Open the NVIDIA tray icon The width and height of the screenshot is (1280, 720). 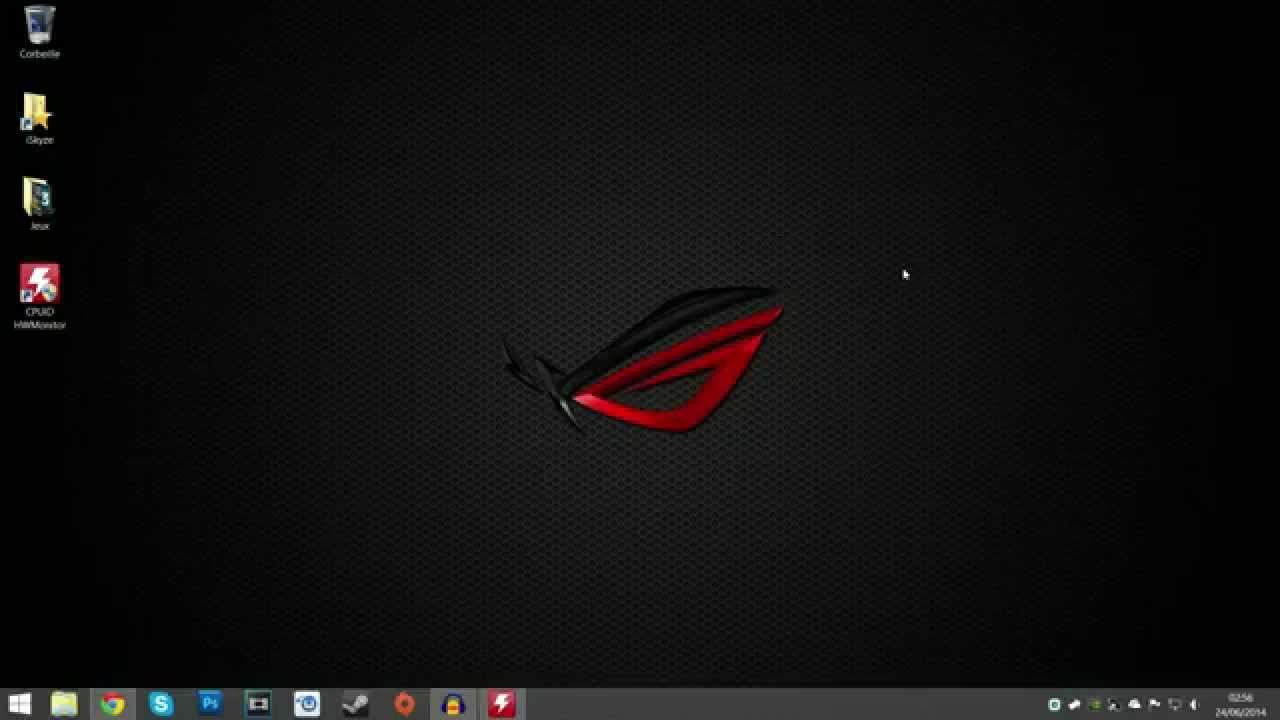1095,705
